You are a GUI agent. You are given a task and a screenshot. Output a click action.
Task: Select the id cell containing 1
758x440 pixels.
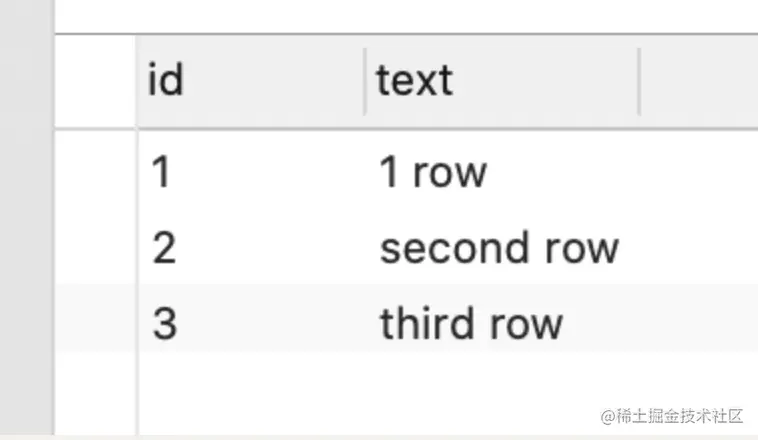click(x=162, y=172)
